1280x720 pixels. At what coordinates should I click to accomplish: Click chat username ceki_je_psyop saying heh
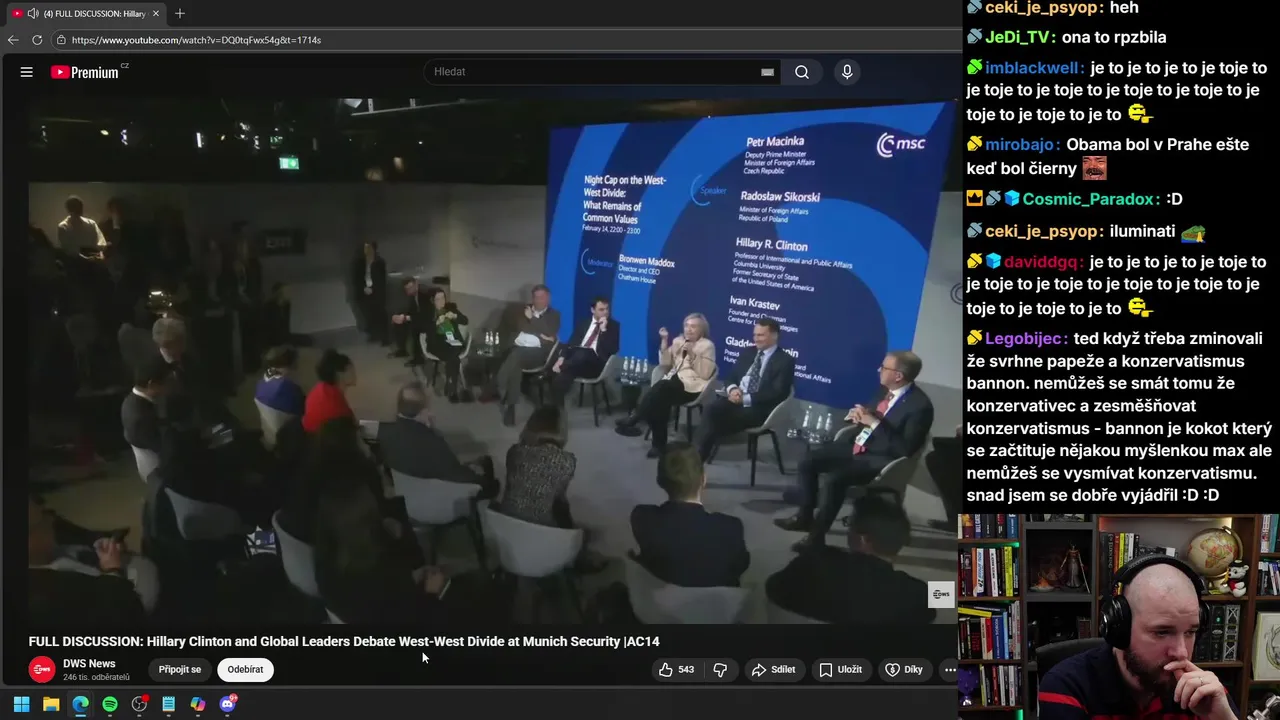pos(1044,8)
